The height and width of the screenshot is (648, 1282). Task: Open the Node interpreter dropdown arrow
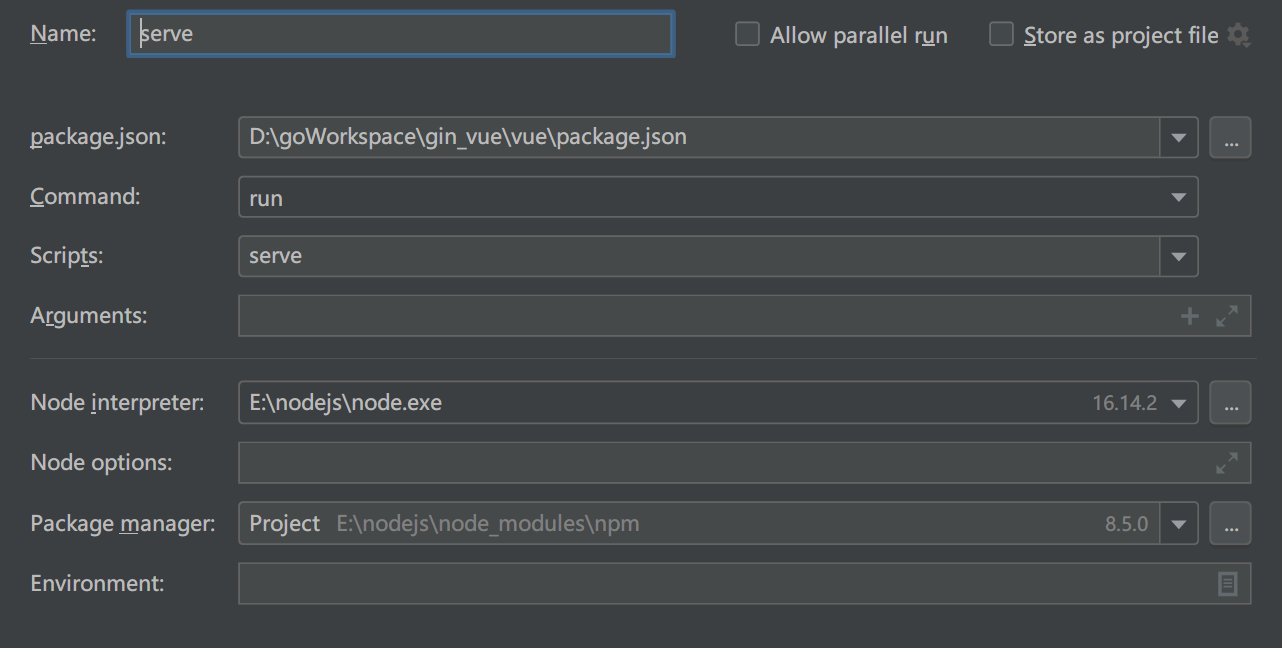point(1179,403)
